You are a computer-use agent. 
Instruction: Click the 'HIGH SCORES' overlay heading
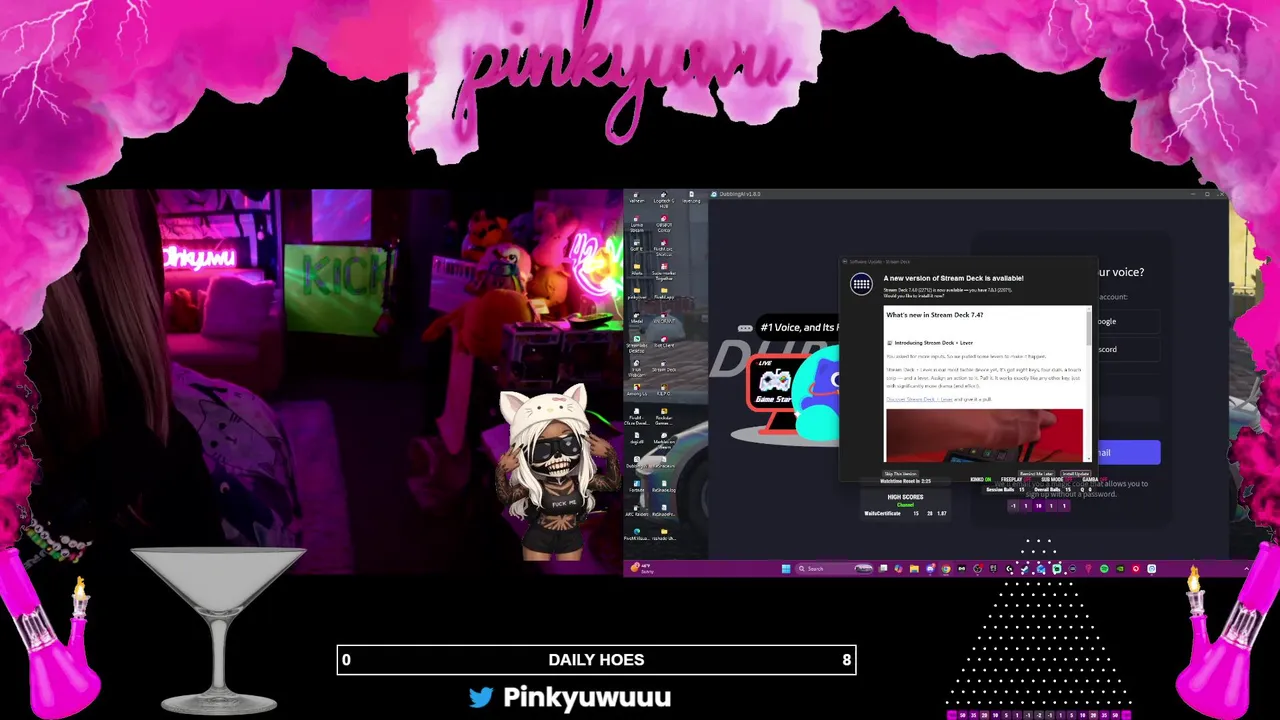905,497
